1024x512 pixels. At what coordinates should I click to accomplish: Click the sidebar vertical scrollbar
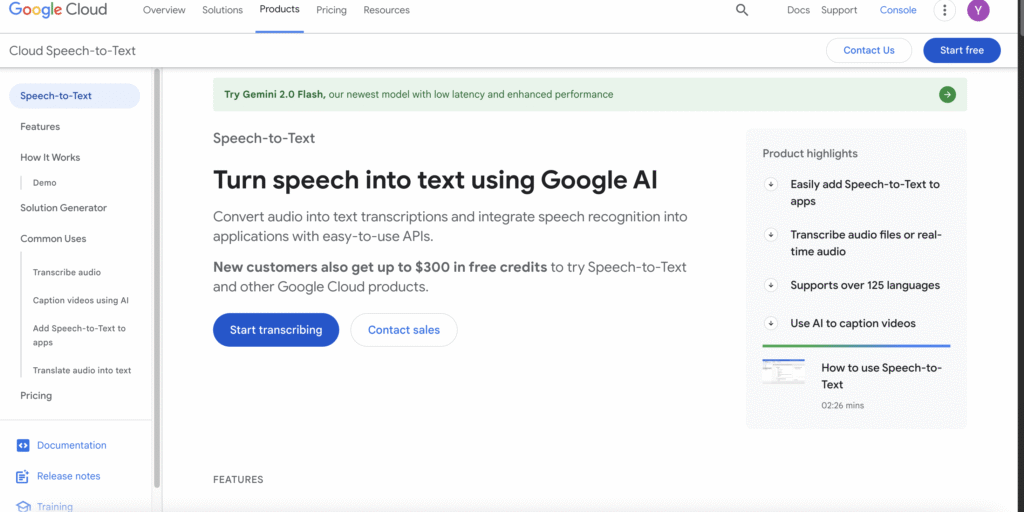coord(156,278)
